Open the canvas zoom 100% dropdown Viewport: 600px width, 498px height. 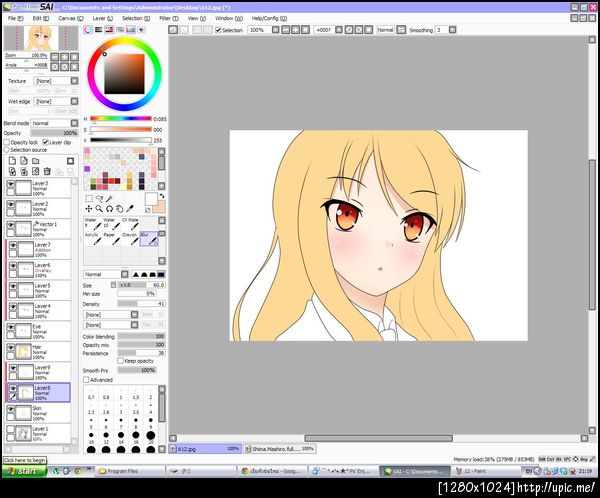tap(276, 29)
